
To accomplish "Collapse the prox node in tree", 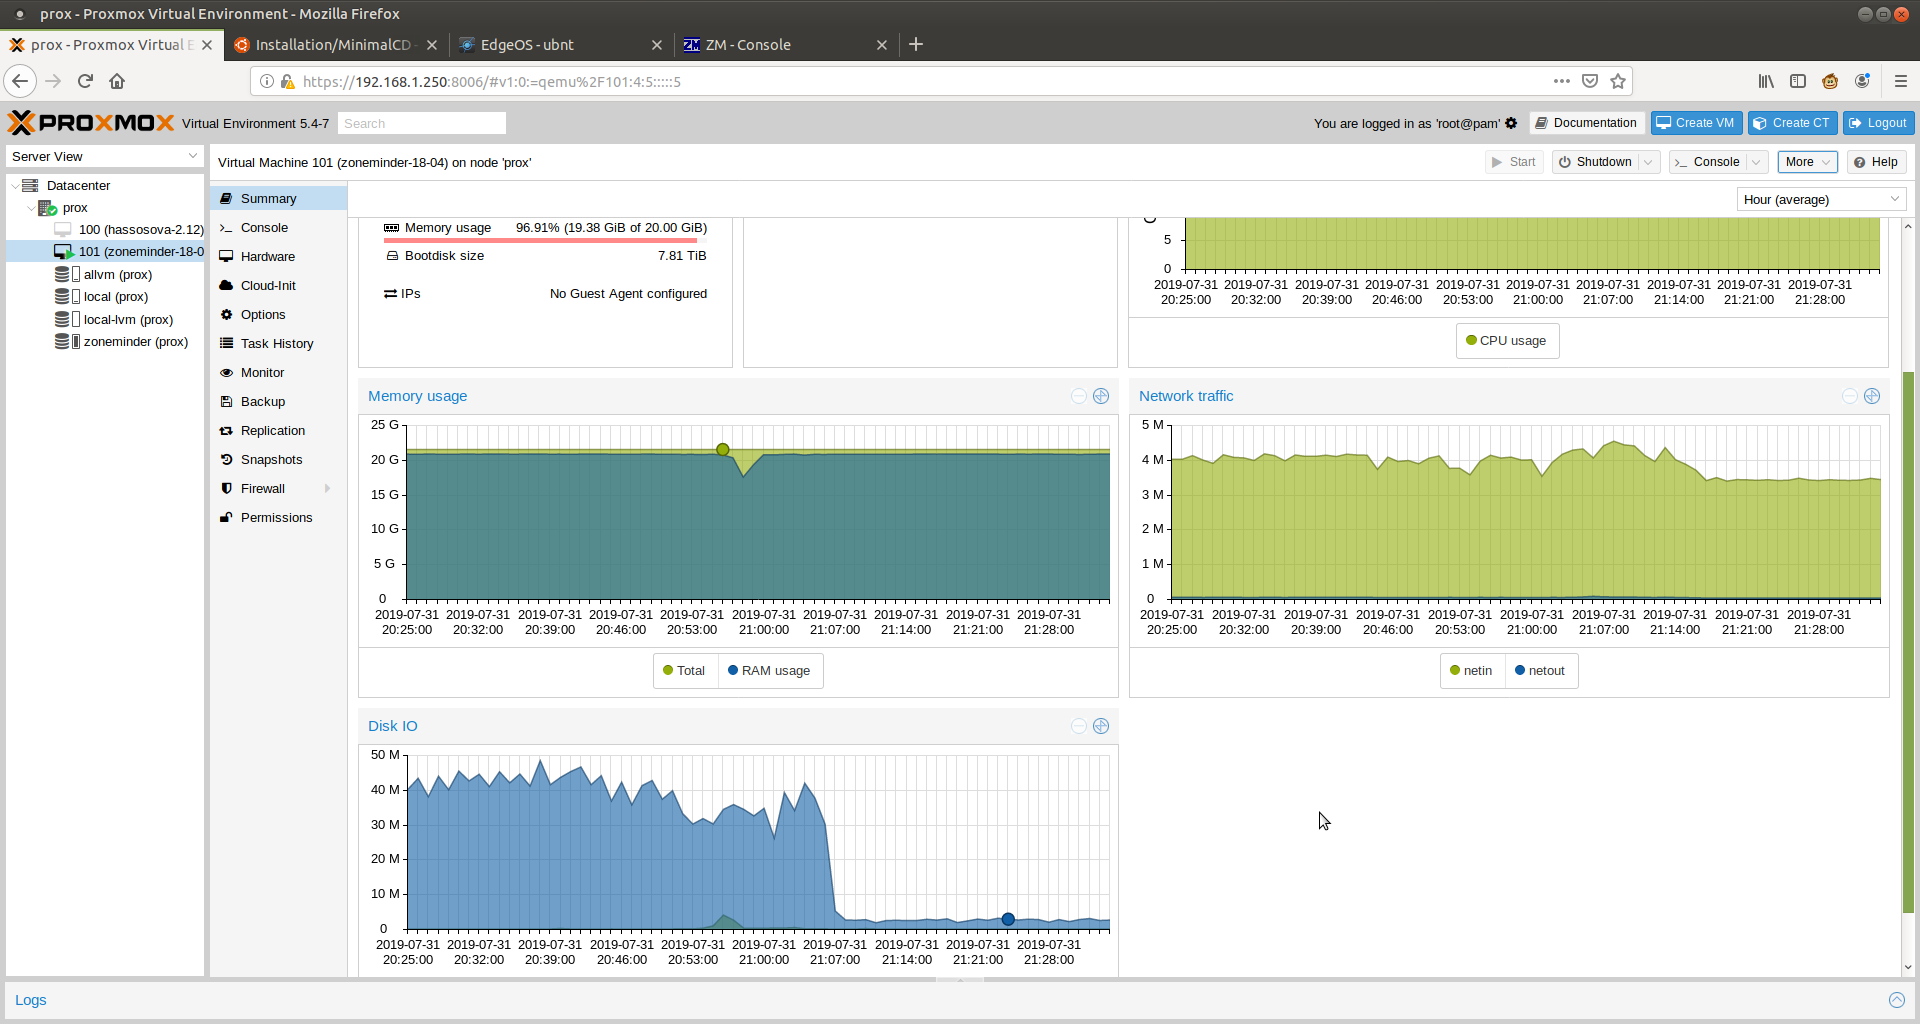I will point(31,208).
